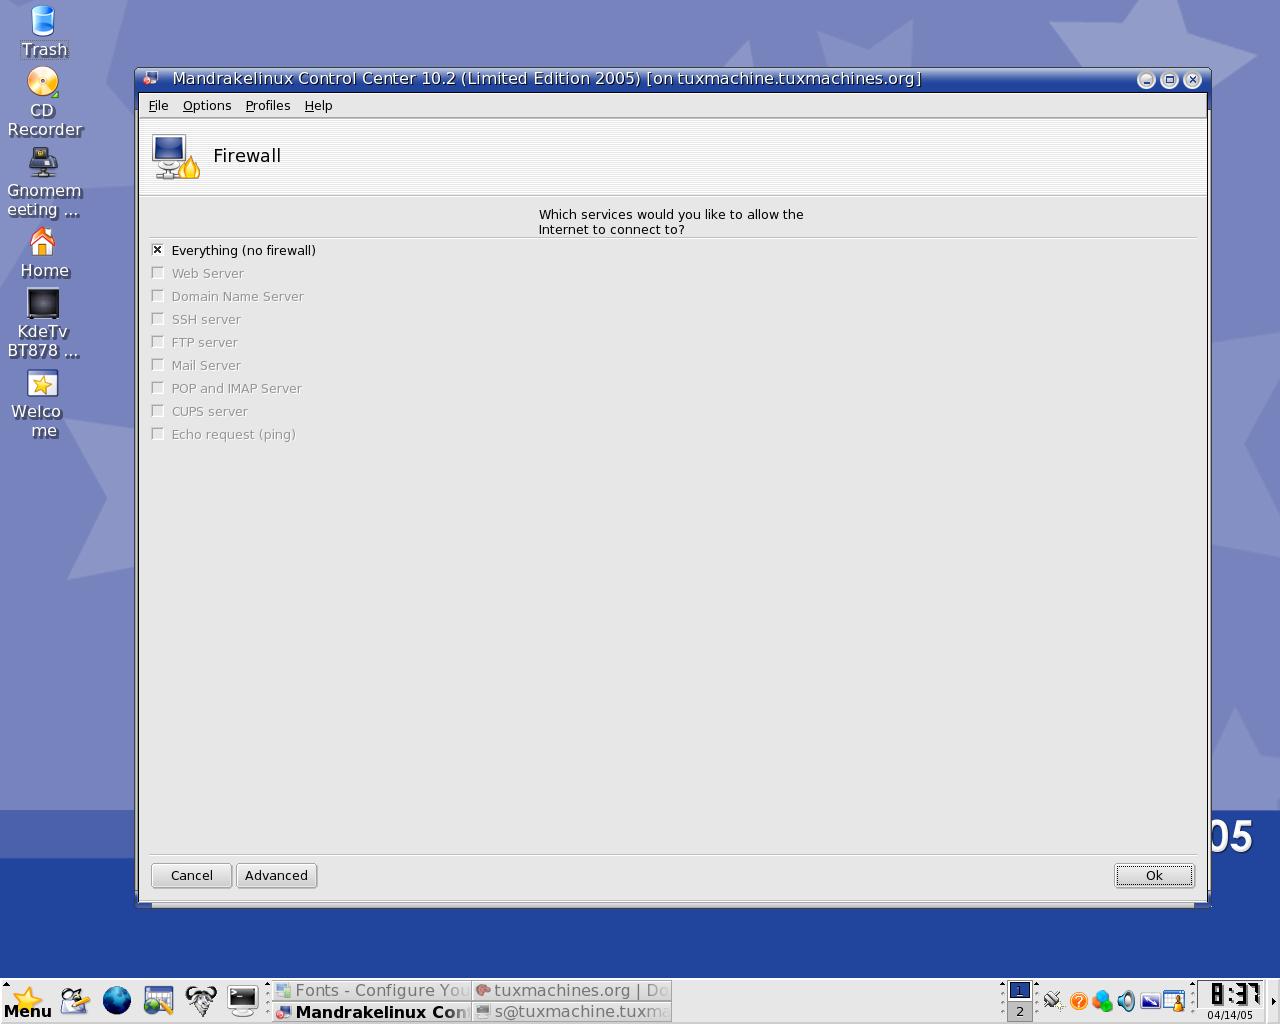Click the Cancel button
Screen dimensions: 1280x1024
click(191, 875)
